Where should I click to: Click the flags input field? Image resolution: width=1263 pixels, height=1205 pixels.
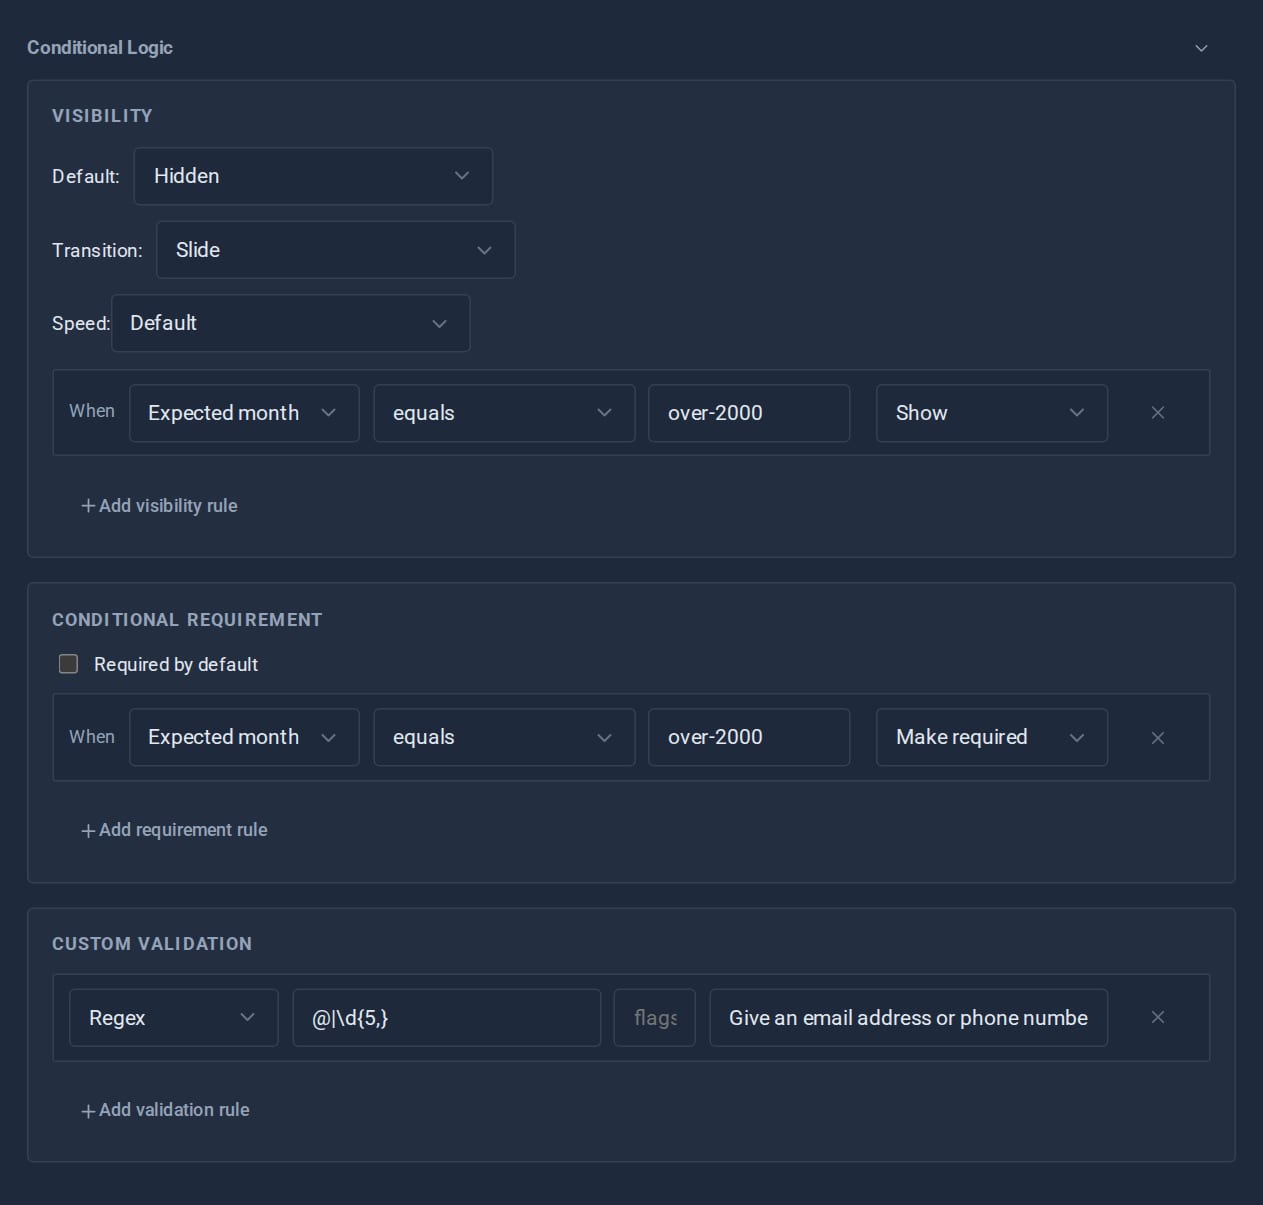point(655,1018)
